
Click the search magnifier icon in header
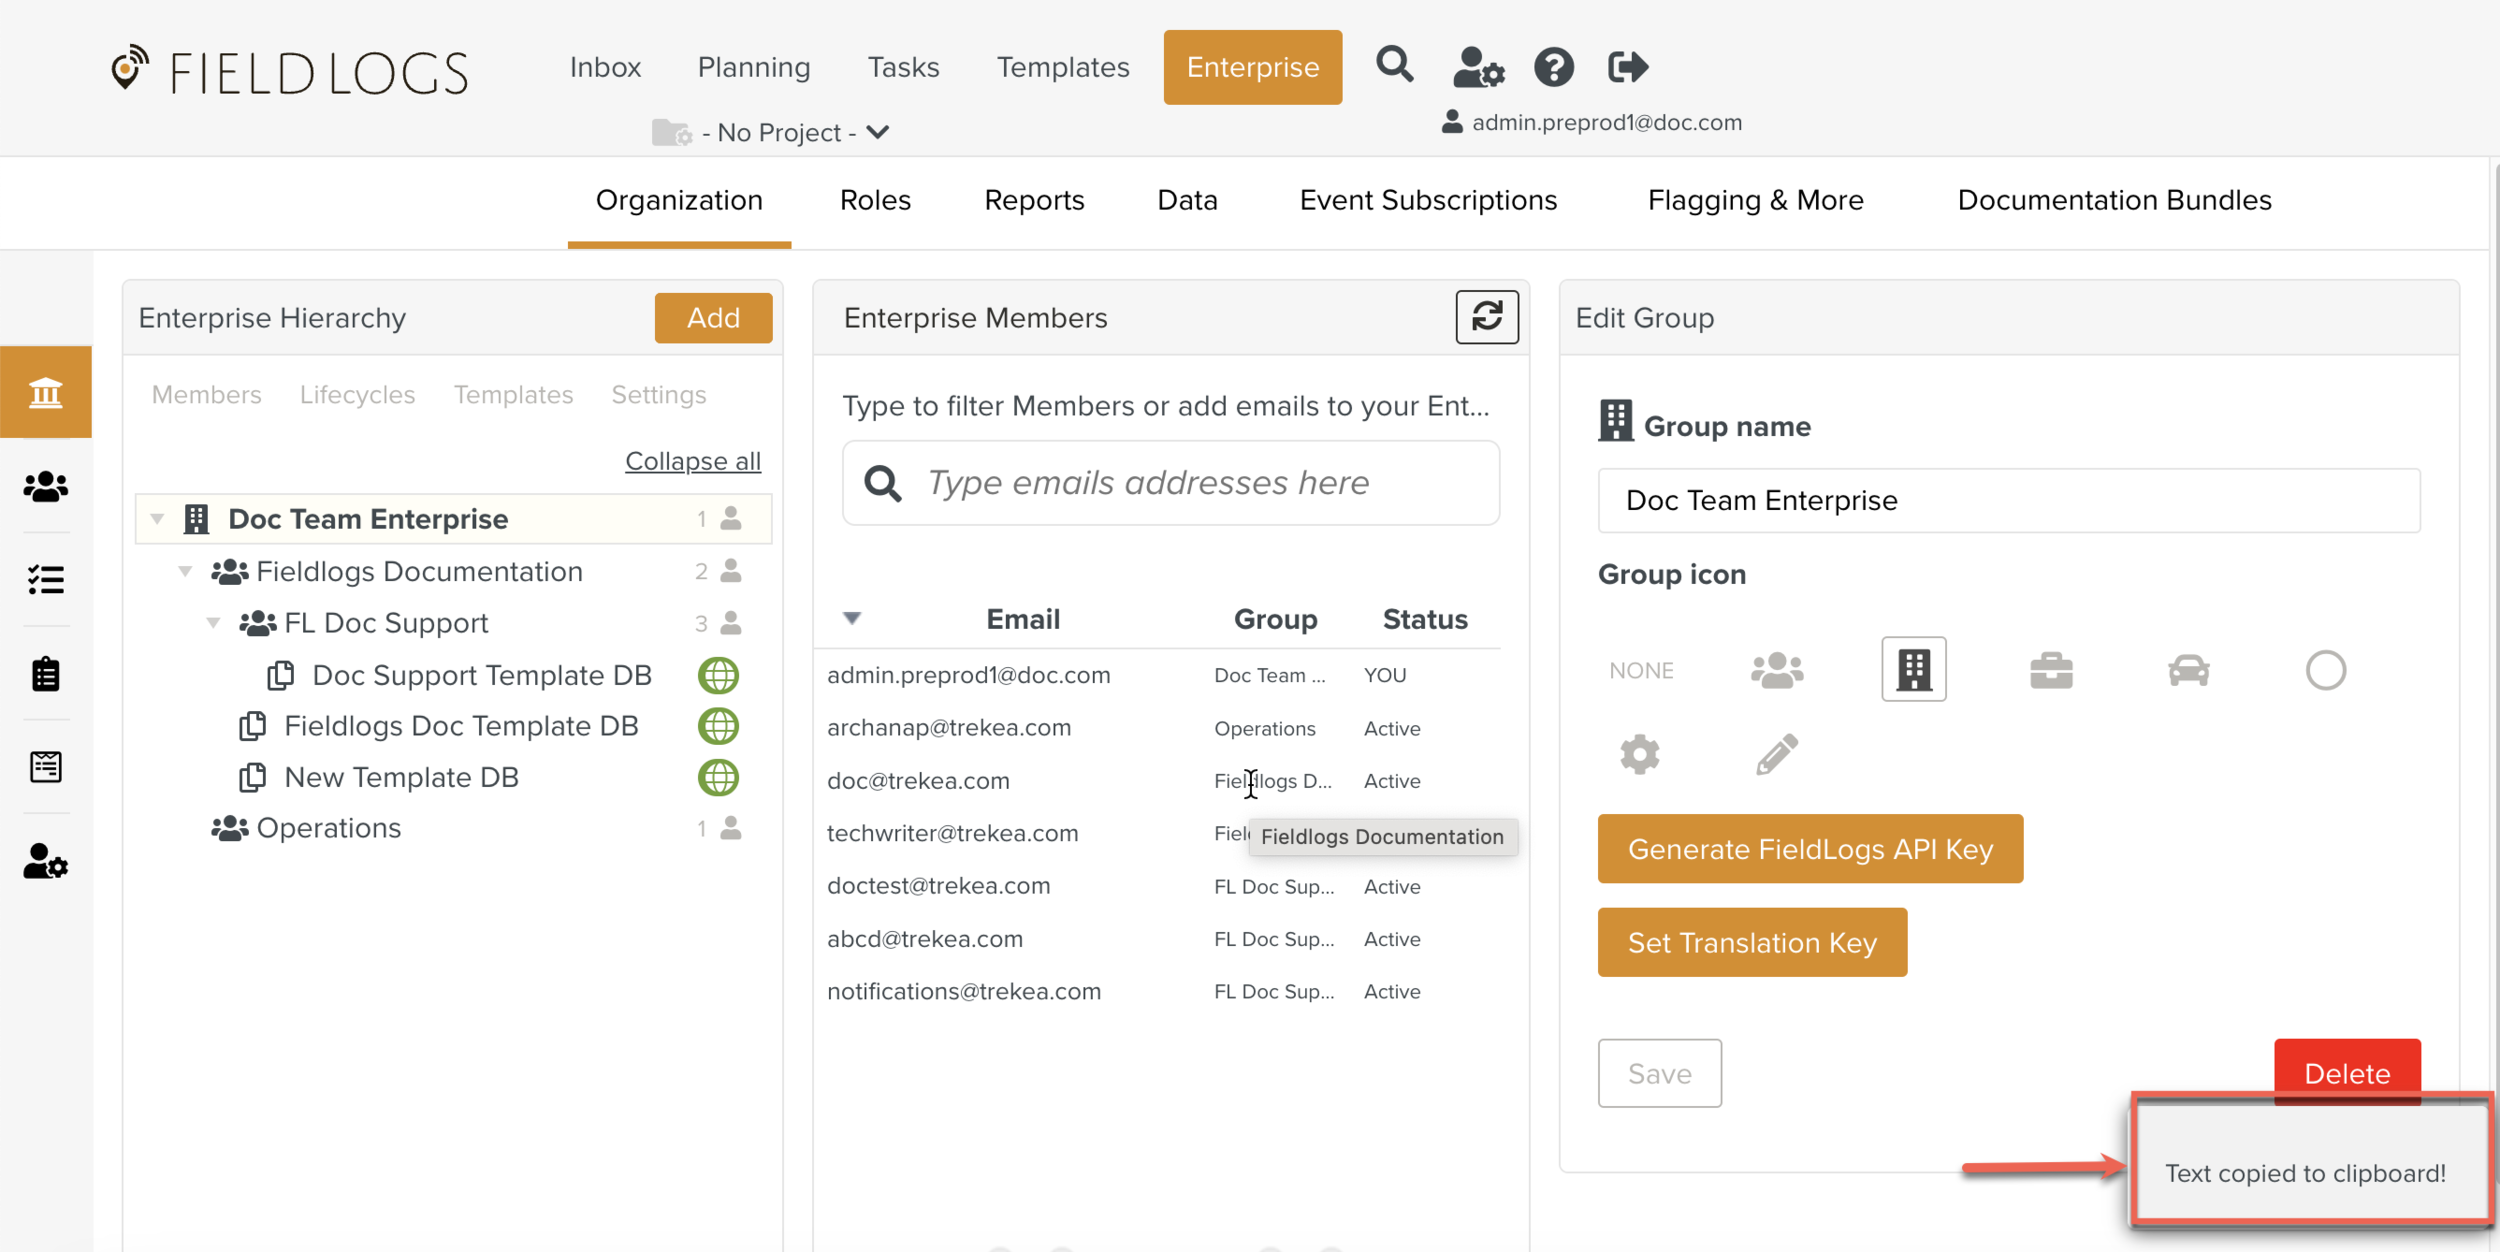pyautogui.click(x=1394, y=66)
